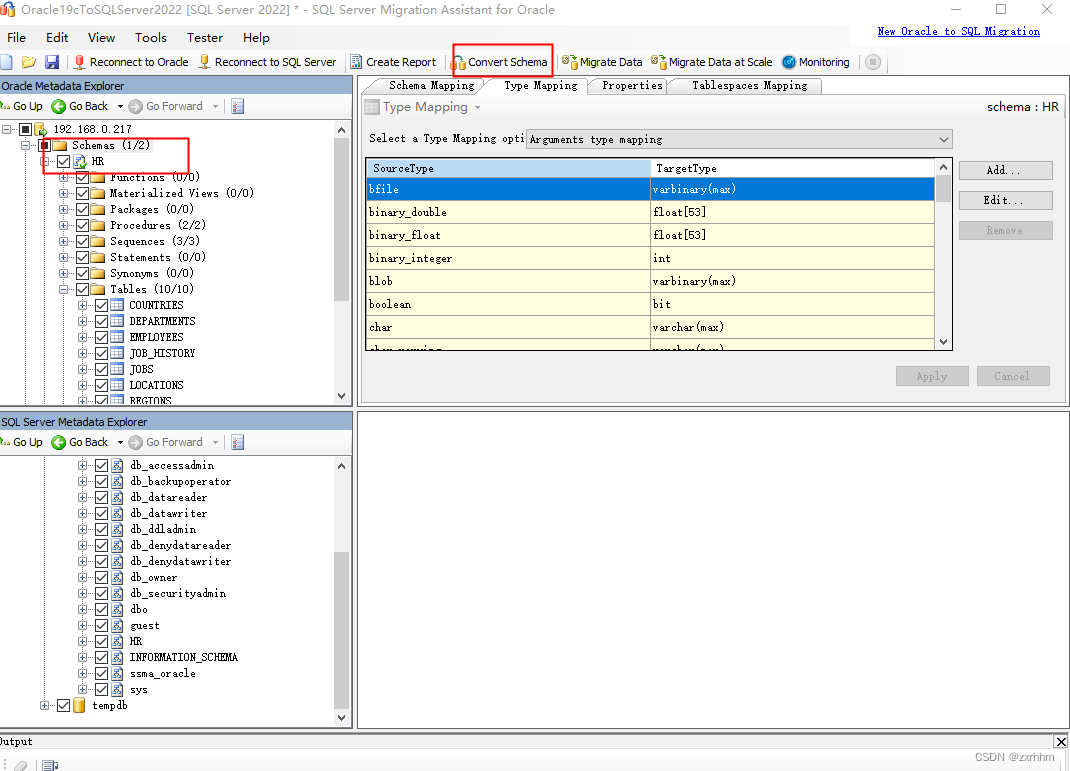Click scroll-down arrow in Oracle tree
1070x771 pixels.
pyautogui.click(x=341, y=396)
